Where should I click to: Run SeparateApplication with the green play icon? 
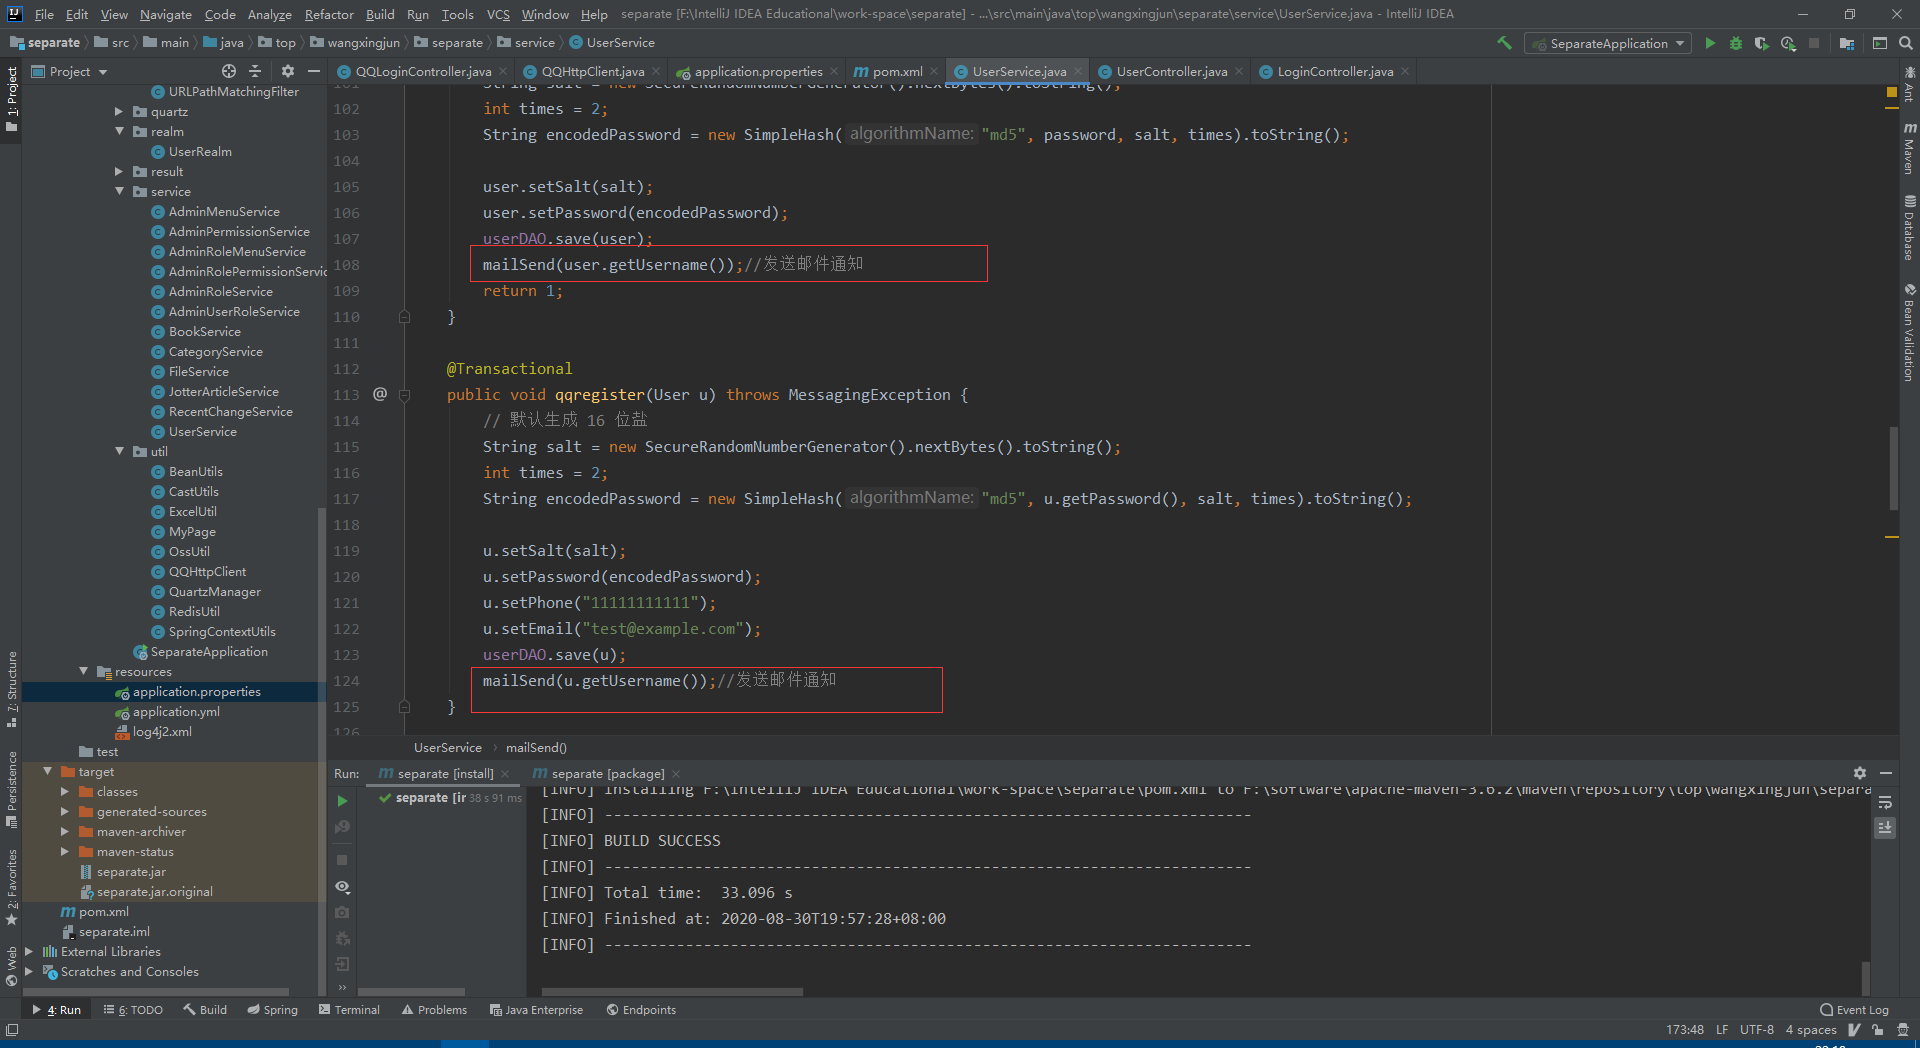coord(1710,43)
